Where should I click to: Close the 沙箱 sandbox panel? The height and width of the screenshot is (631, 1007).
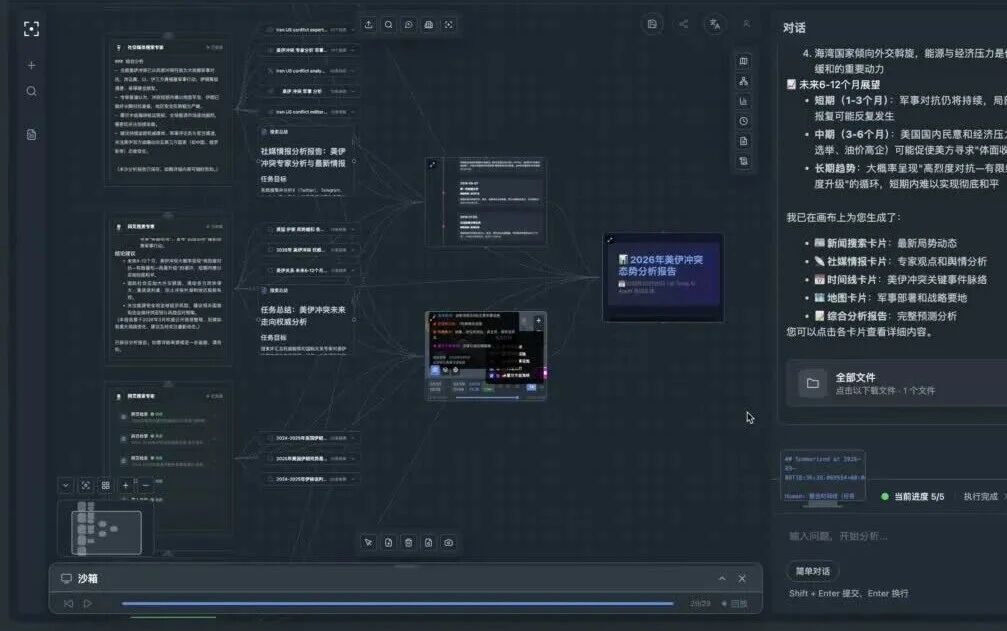pos(742,578)
